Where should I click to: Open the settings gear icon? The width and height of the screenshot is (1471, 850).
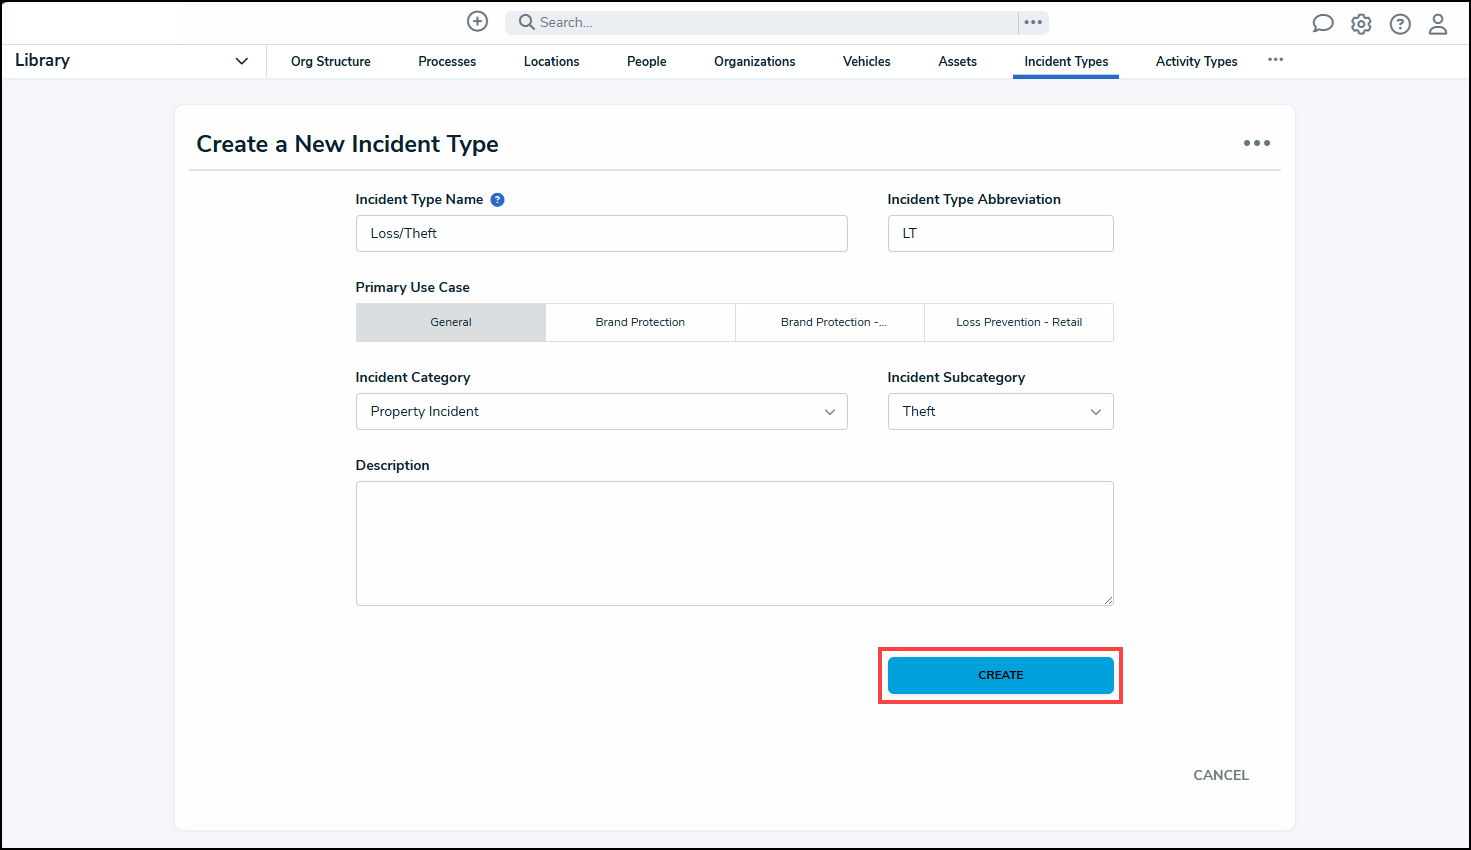pos(1361,24)
